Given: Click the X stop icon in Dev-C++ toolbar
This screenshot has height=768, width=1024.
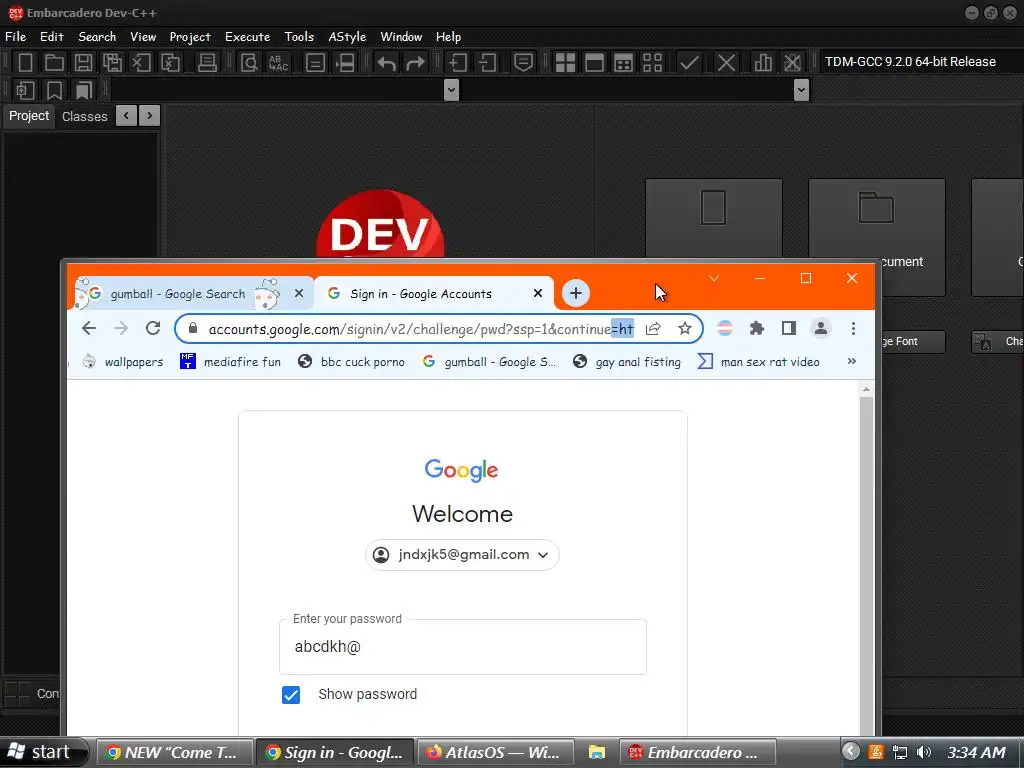Looking at the screenshot, I should point(726,63).
